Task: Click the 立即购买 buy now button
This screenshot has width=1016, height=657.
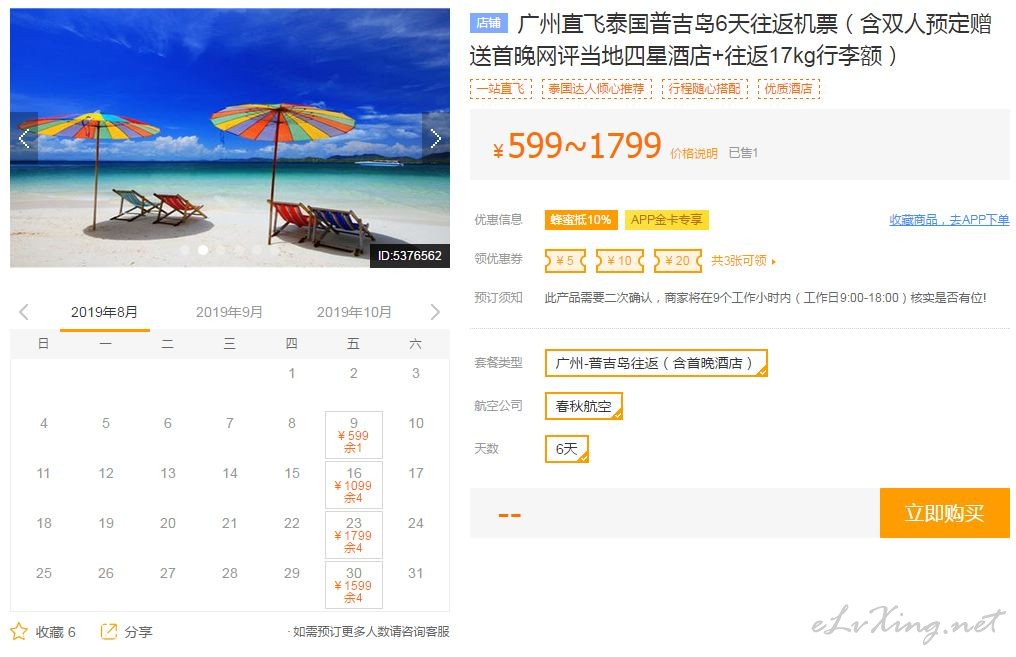Action: pos(944,513)
